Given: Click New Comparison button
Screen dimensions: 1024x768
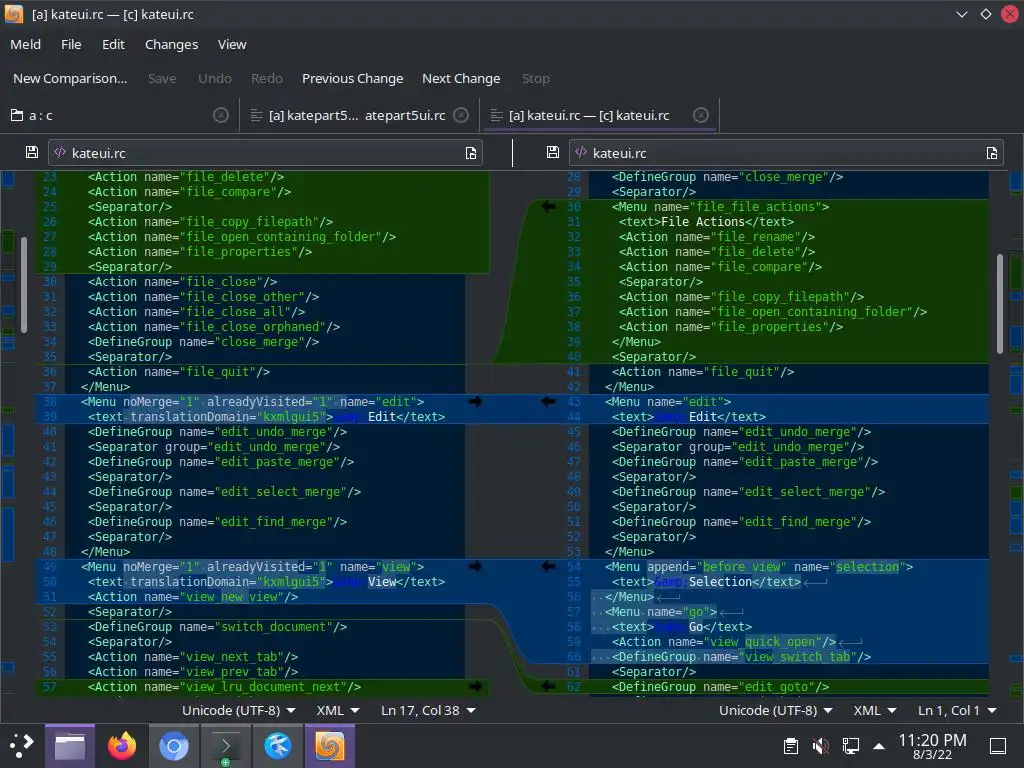Looking at the screenshot, I should [x=70, y=78].
